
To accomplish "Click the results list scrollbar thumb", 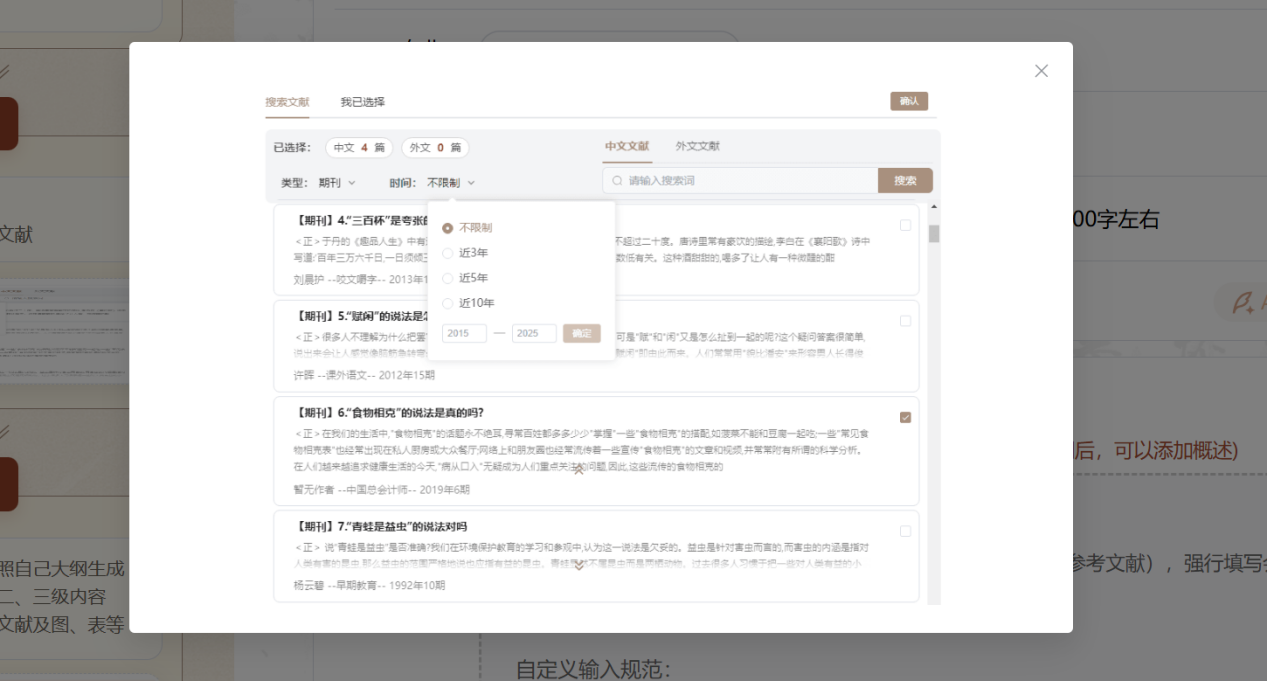I will tap(934, 234).
